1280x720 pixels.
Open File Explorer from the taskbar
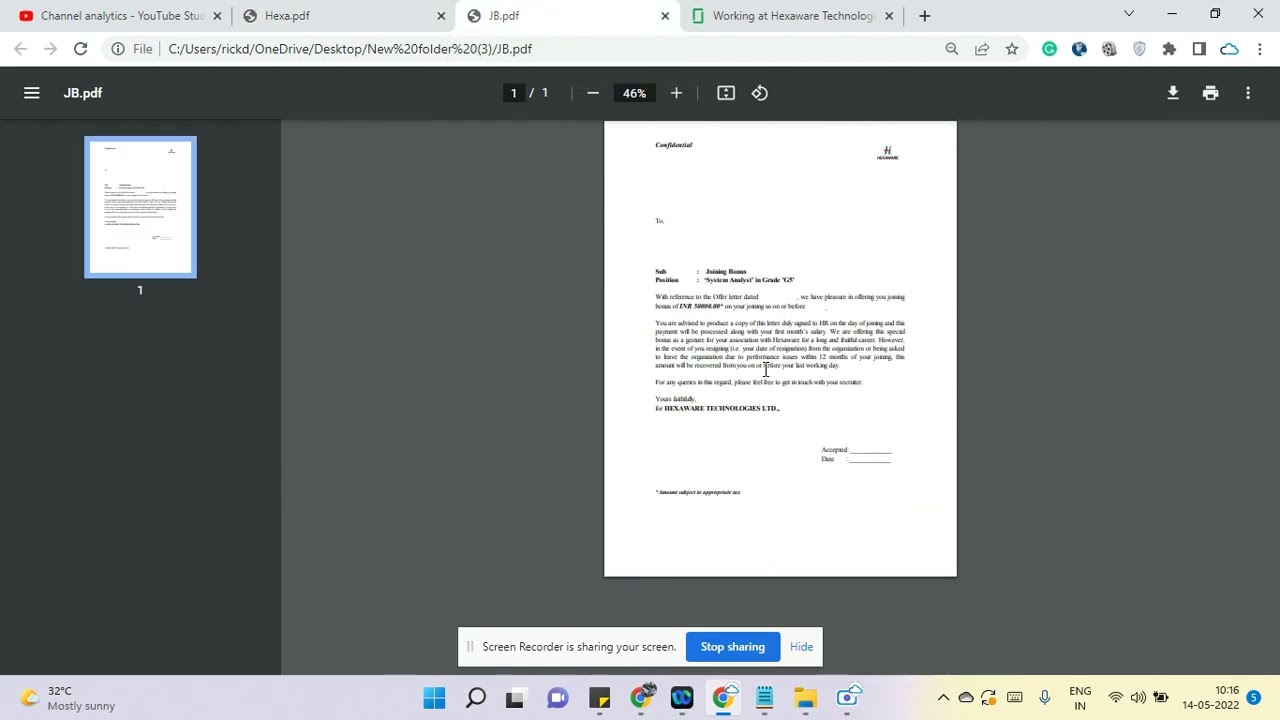806,698
